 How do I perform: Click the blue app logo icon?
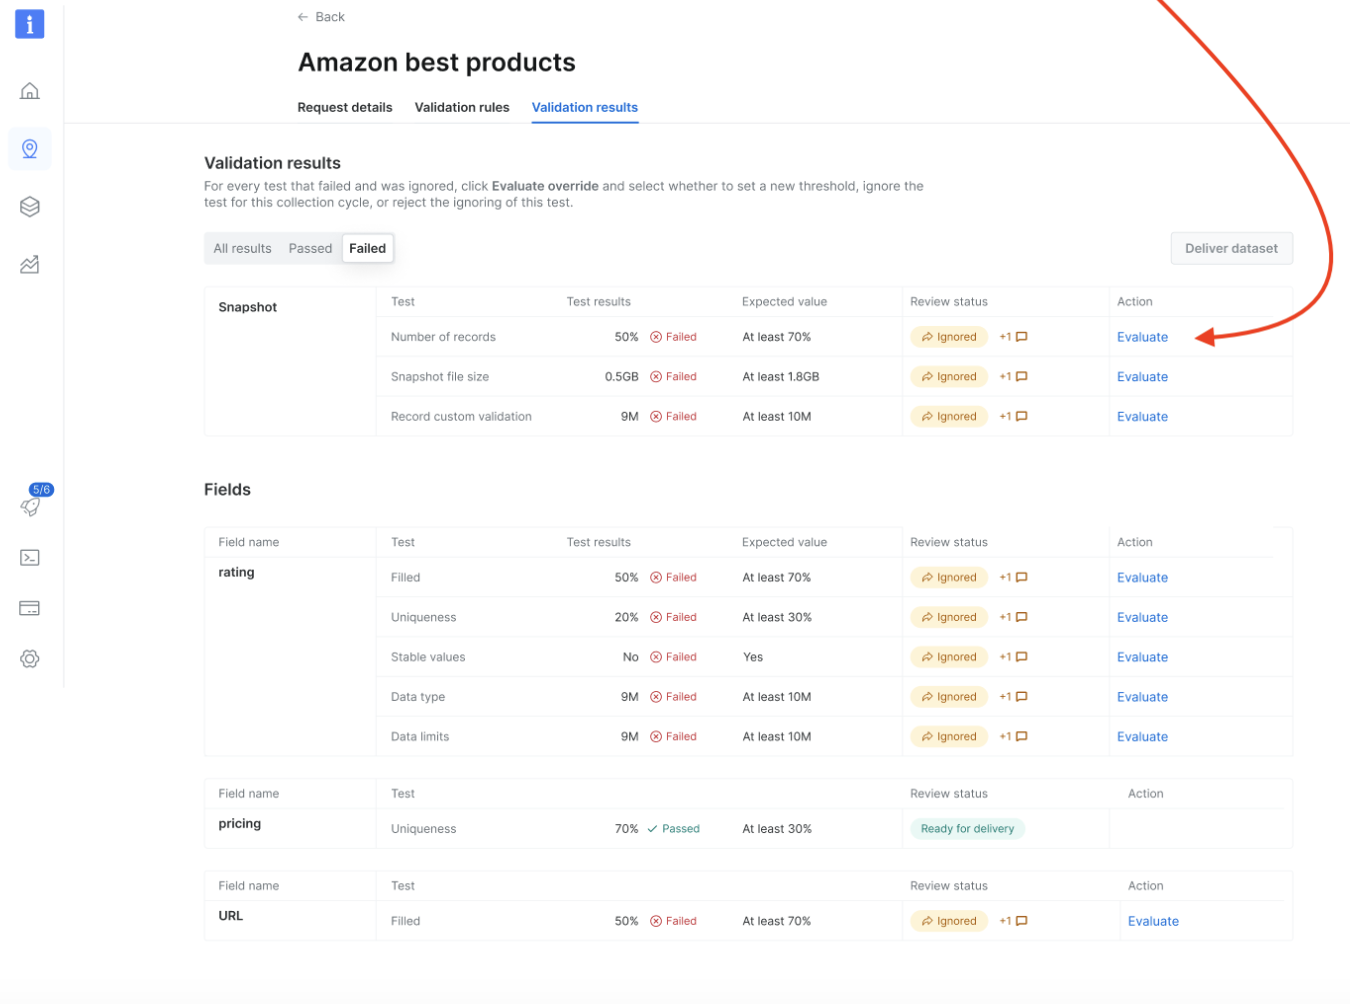coord(30,24)
